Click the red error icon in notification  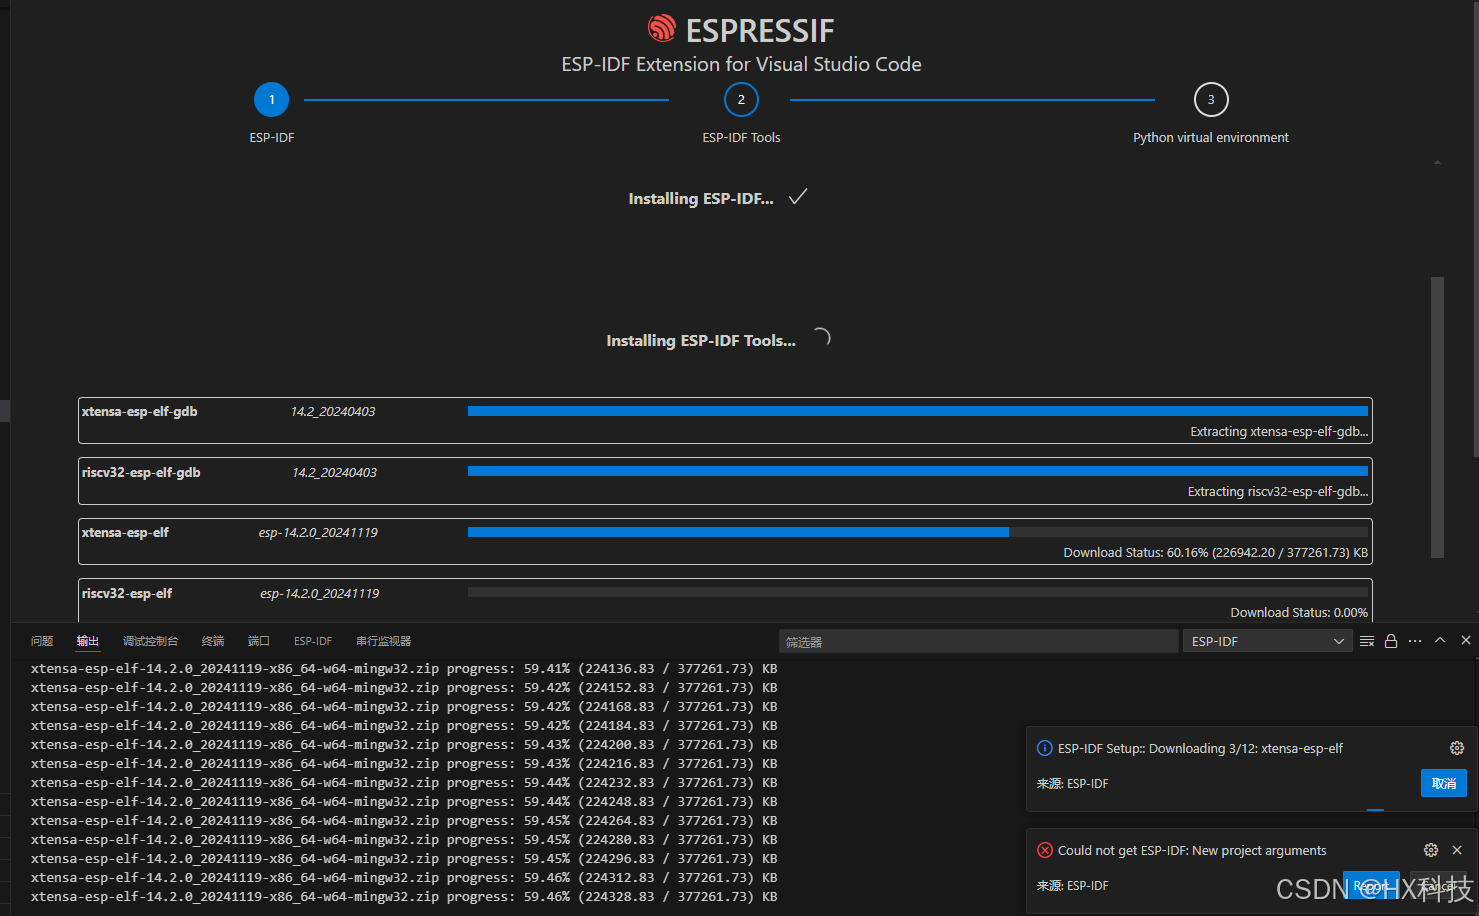(1045, 850)
